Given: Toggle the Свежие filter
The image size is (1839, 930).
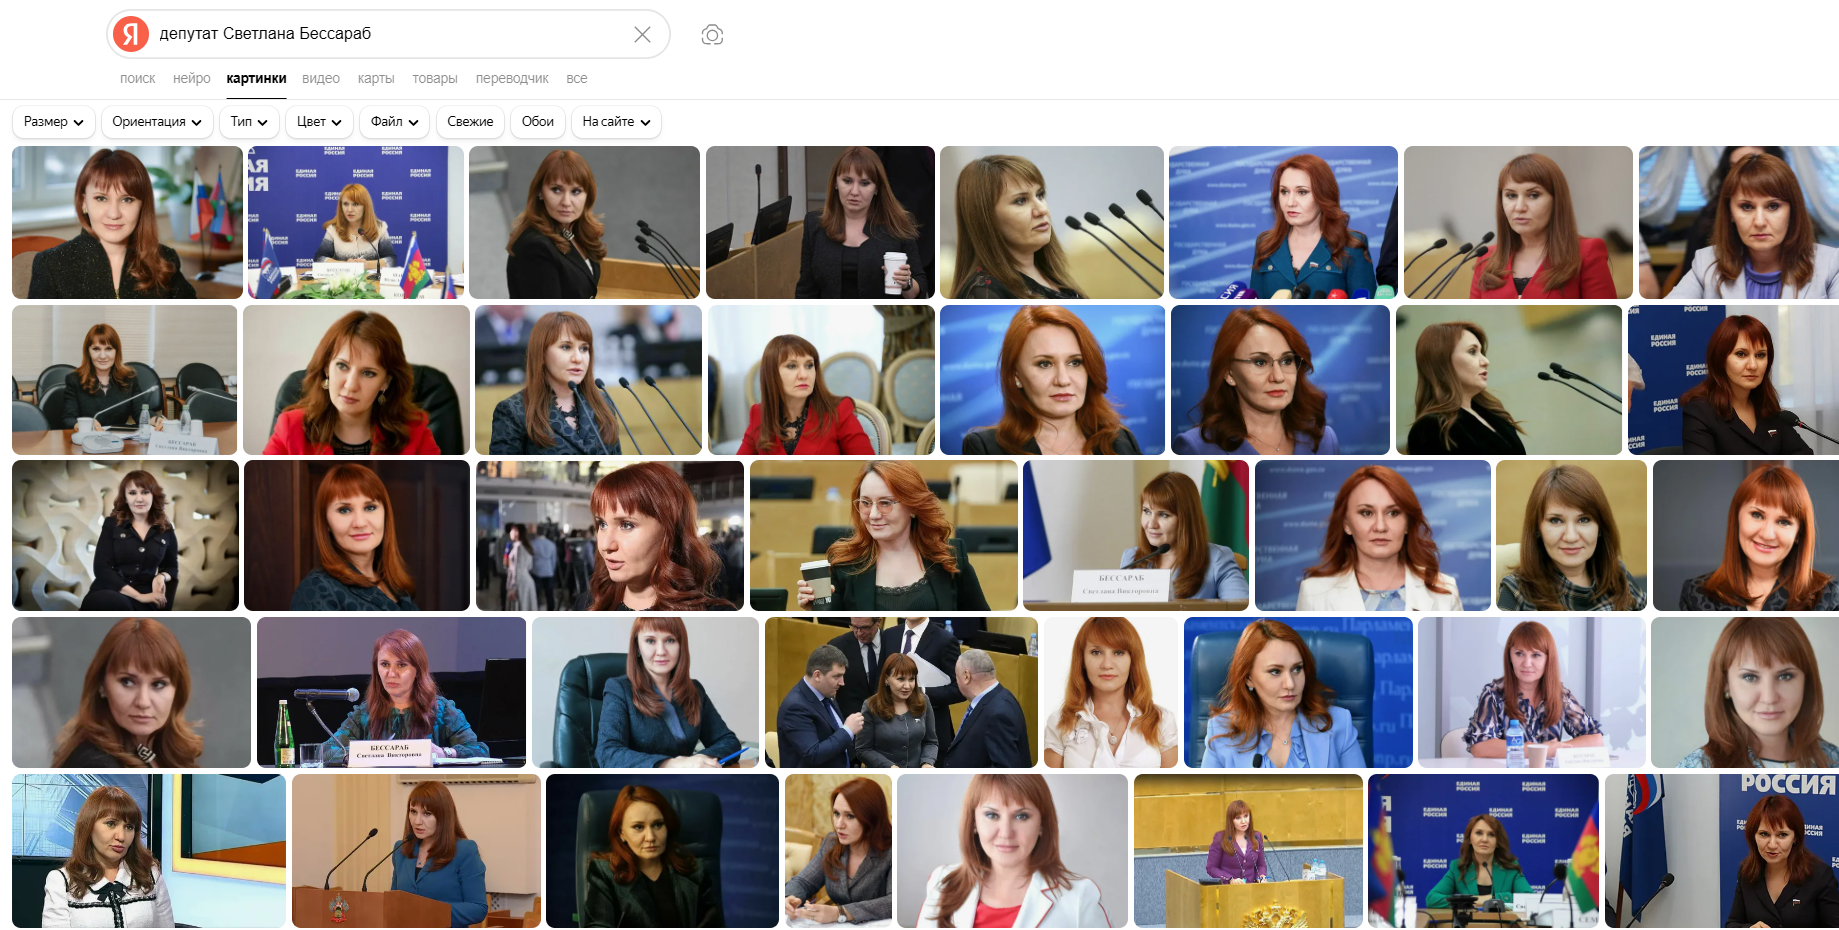Looking at the screenshot, I should click(x=470, y=122).
